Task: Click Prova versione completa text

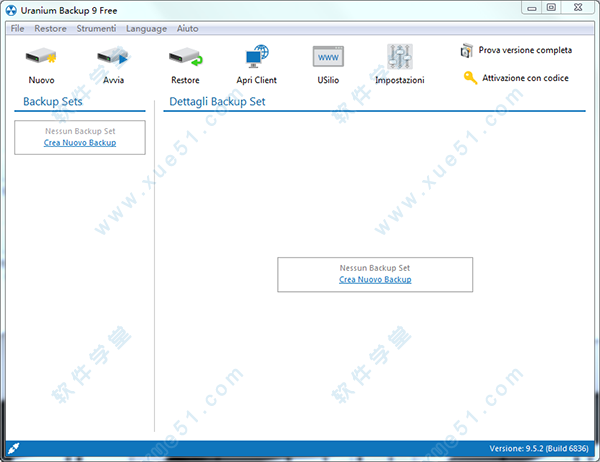Action: point(525,50)
